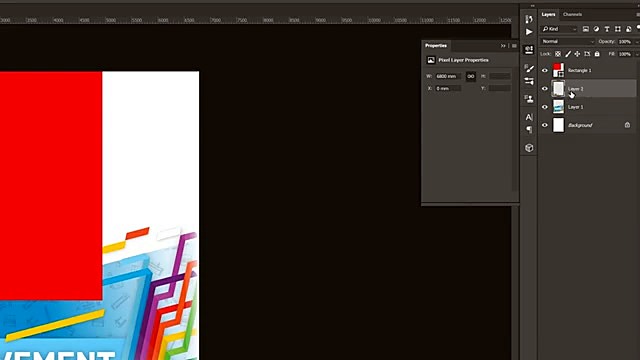Screen dimensions: 640x360
Task: Lock image pixels brush icon
Action: click(x=568, y=54)
